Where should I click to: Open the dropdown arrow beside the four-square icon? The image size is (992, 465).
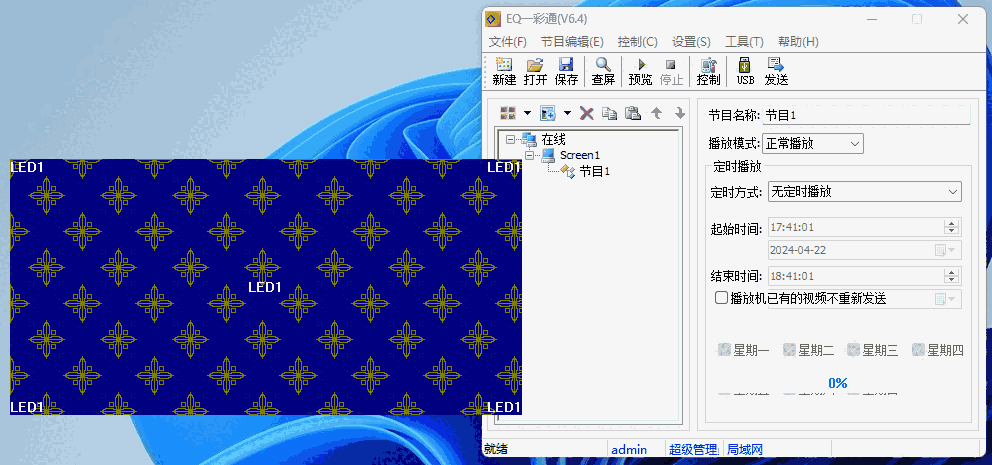[527, 113]
